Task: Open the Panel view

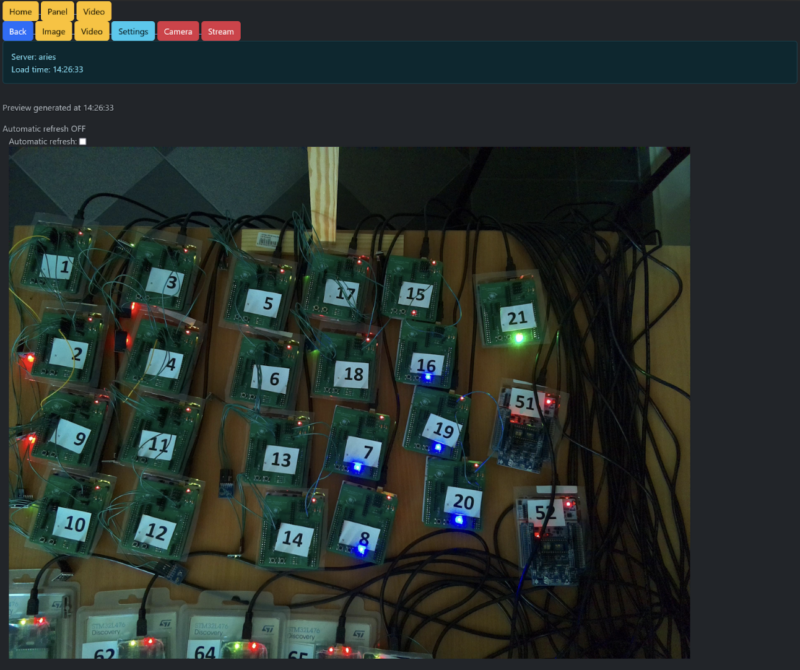Action: point(55,11)
